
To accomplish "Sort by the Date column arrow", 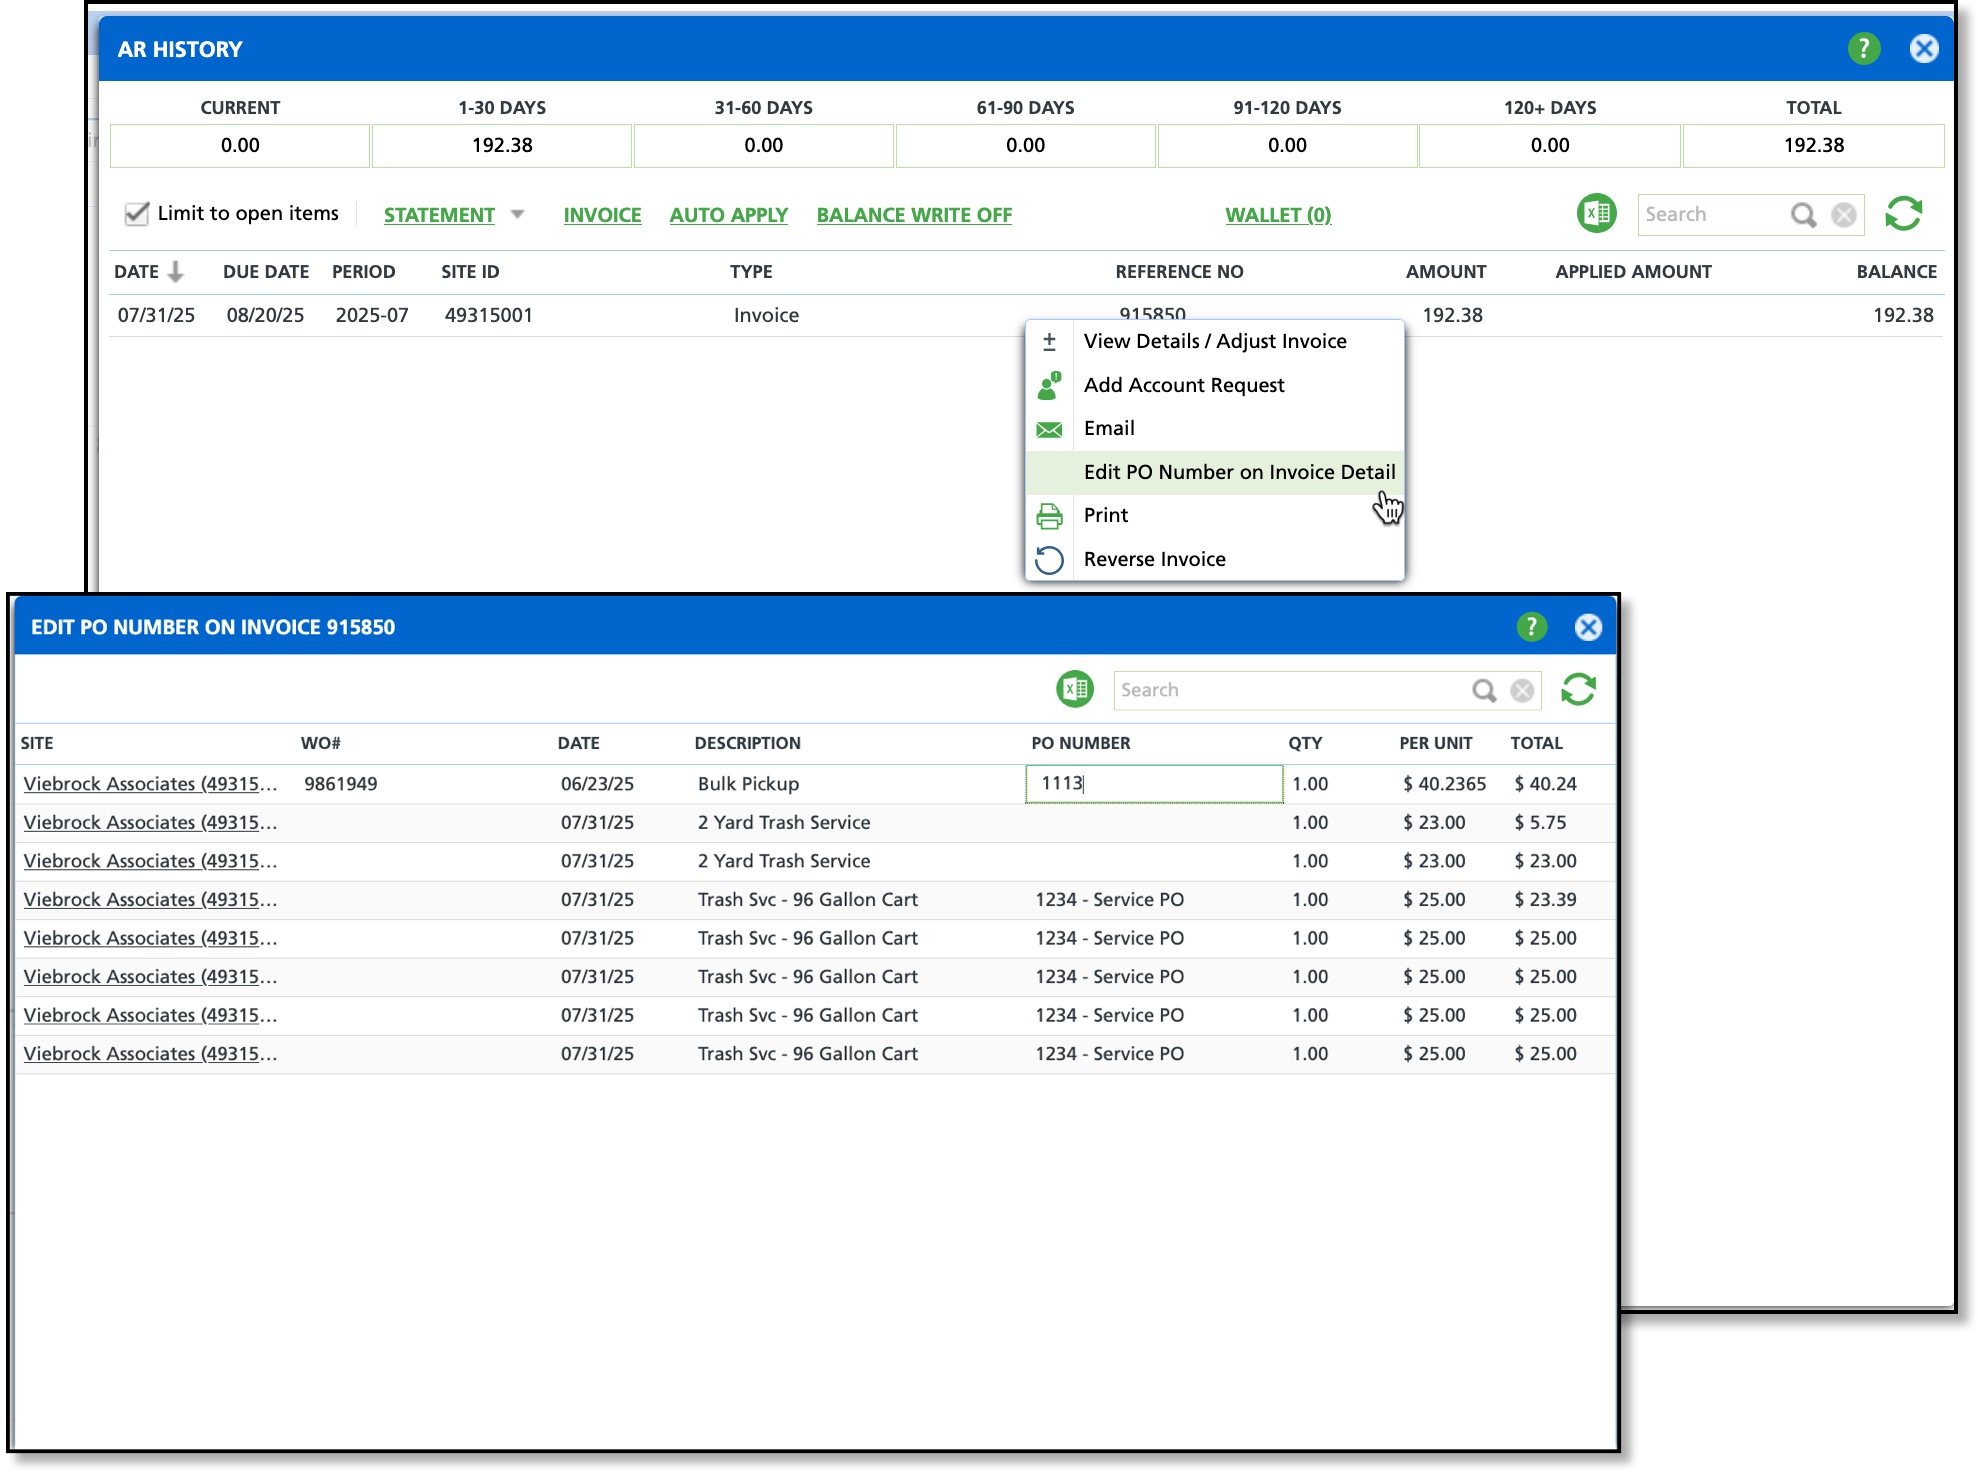I will pyautogui.click(x=176, y=272).
